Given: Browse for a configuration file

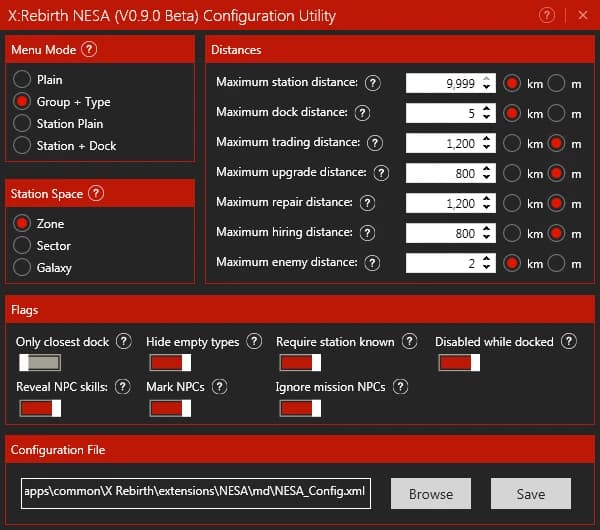Looking at the screenshot, I should click(431, 494).
